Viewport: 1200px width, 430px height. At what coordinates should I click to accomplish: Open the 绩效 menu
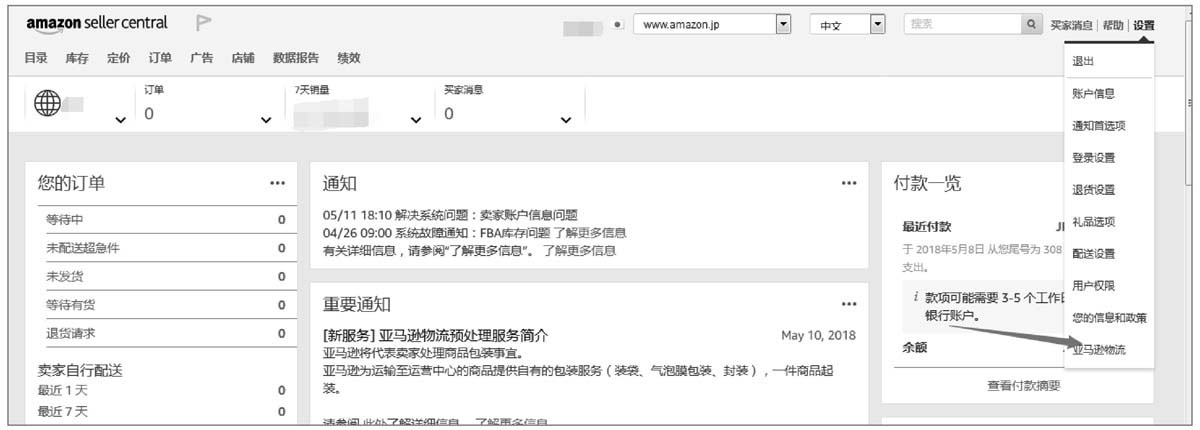tap(349, 58)
